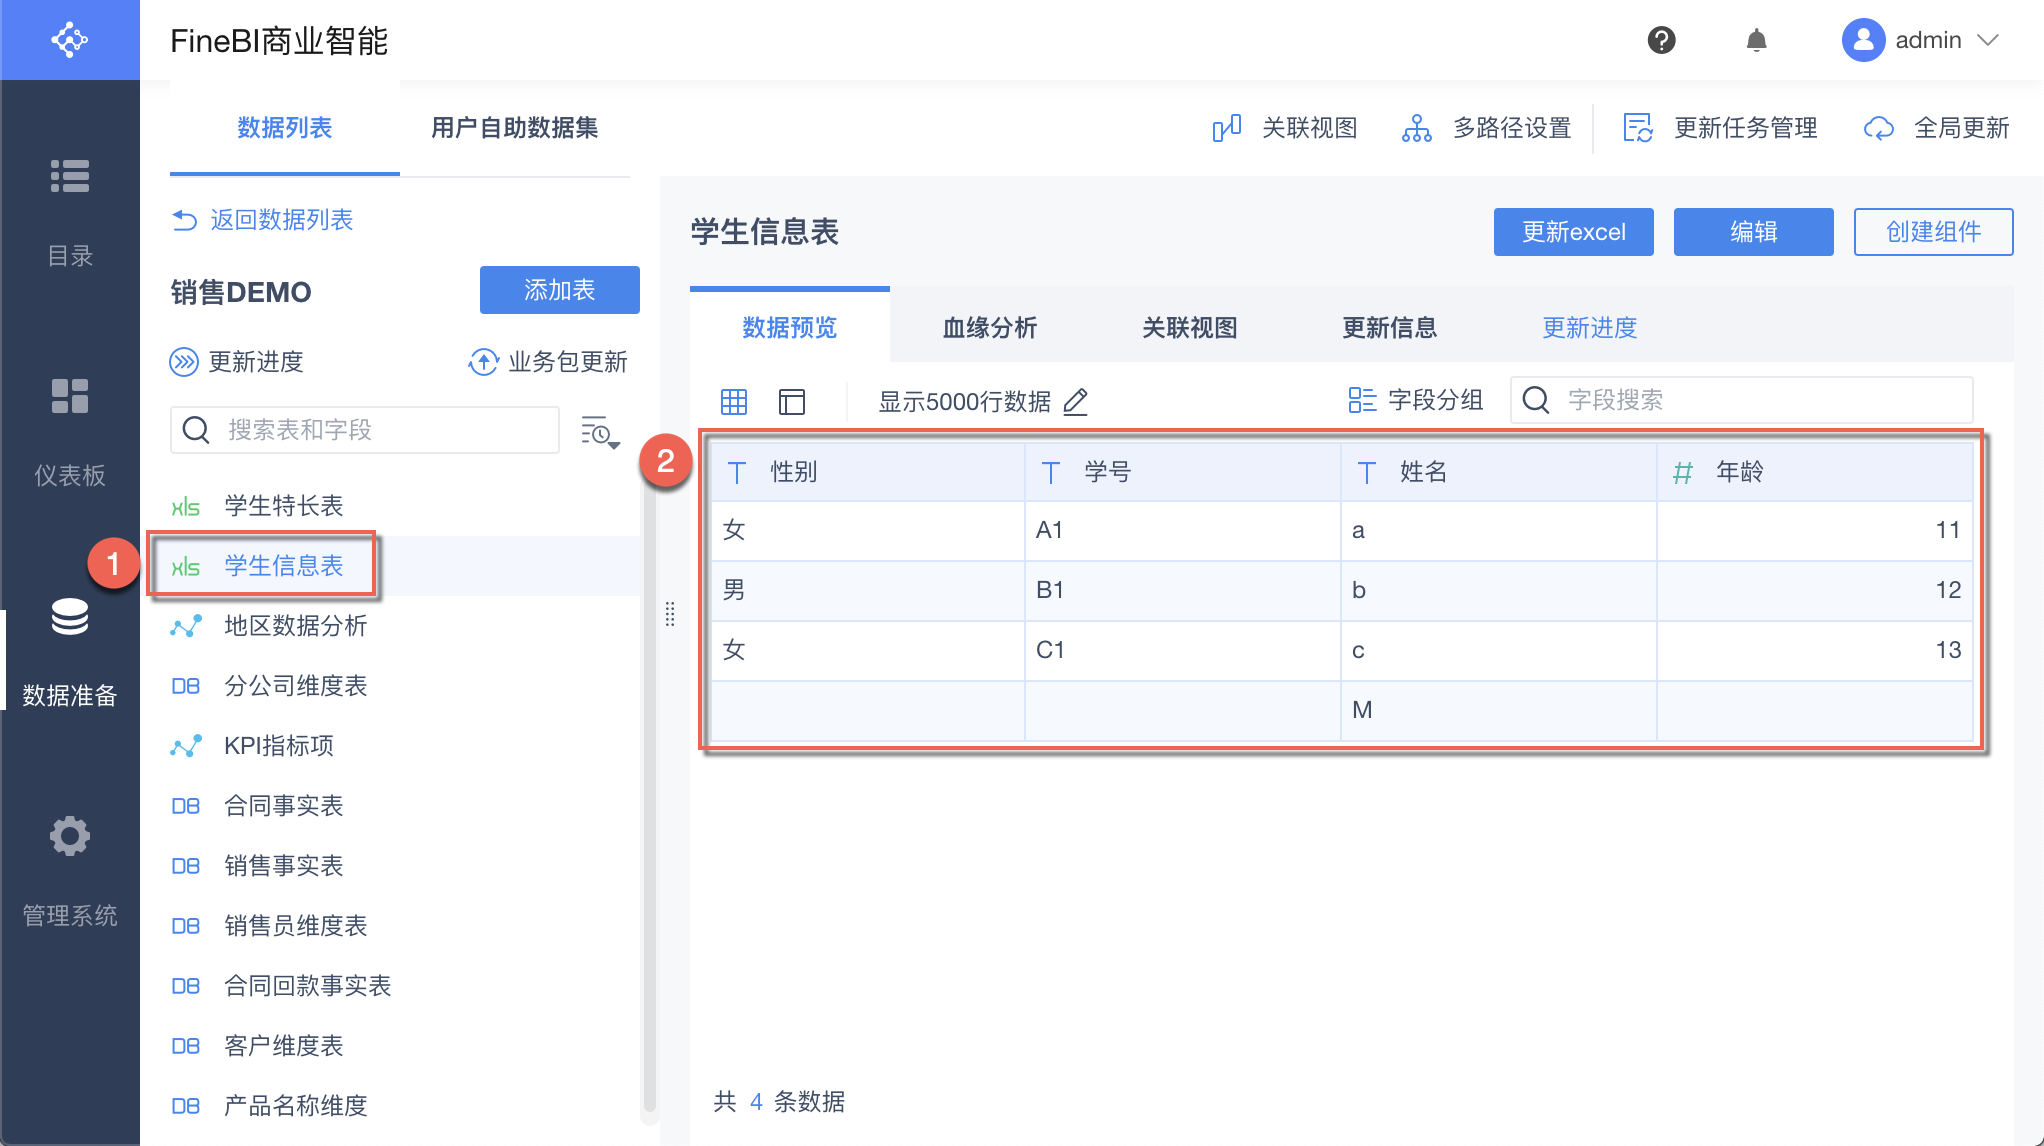The height and width of the screenshot is (1146, 2044).
Task: Switch to 血缘分析 tab
Action: click(x=990, y=328)
